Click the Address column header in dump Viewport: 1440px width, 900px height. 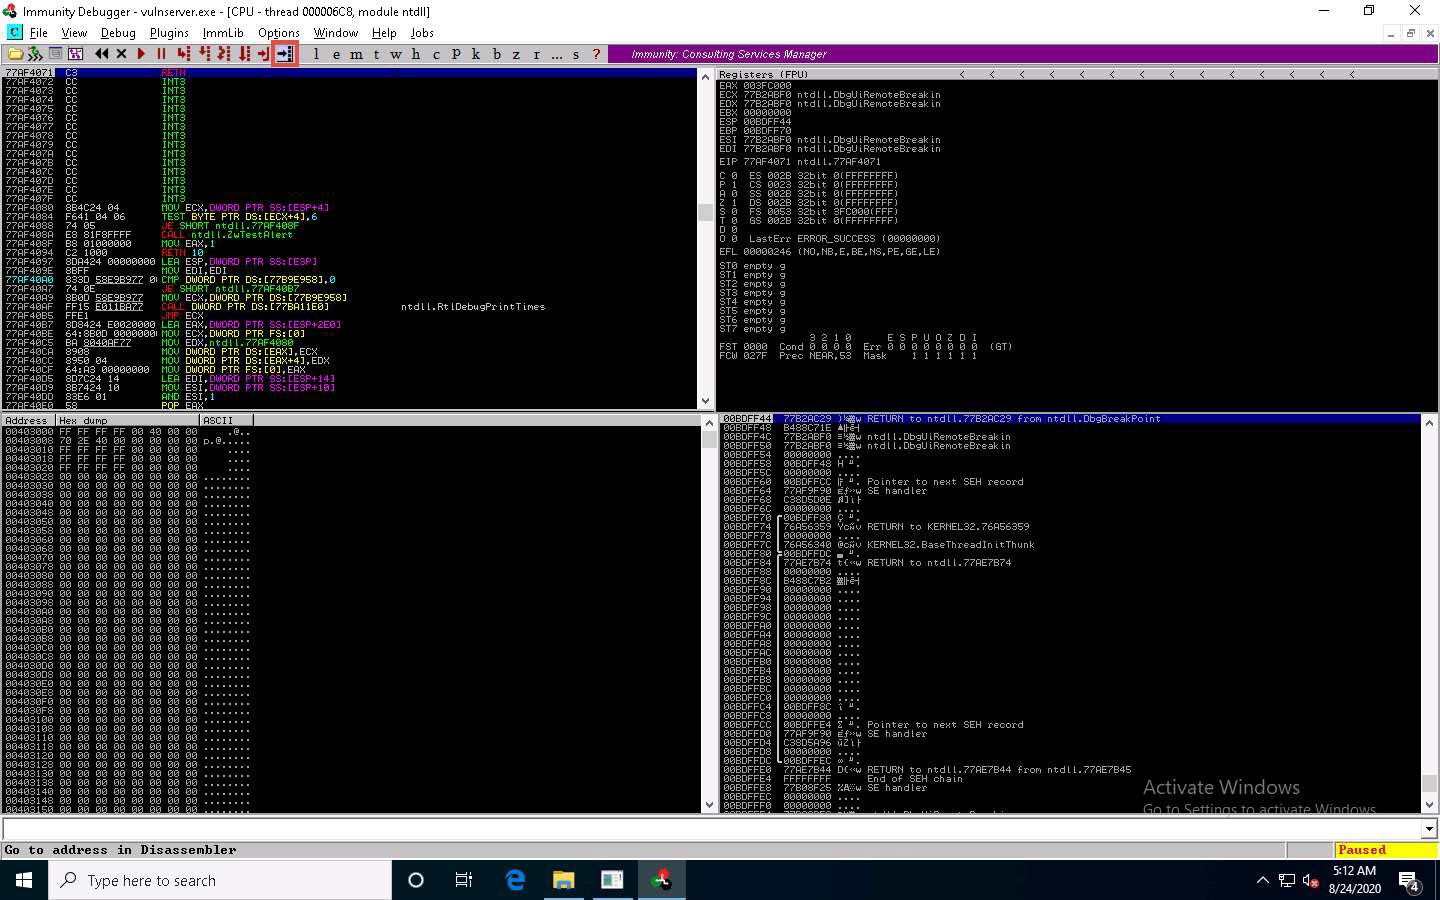(29, 420)
